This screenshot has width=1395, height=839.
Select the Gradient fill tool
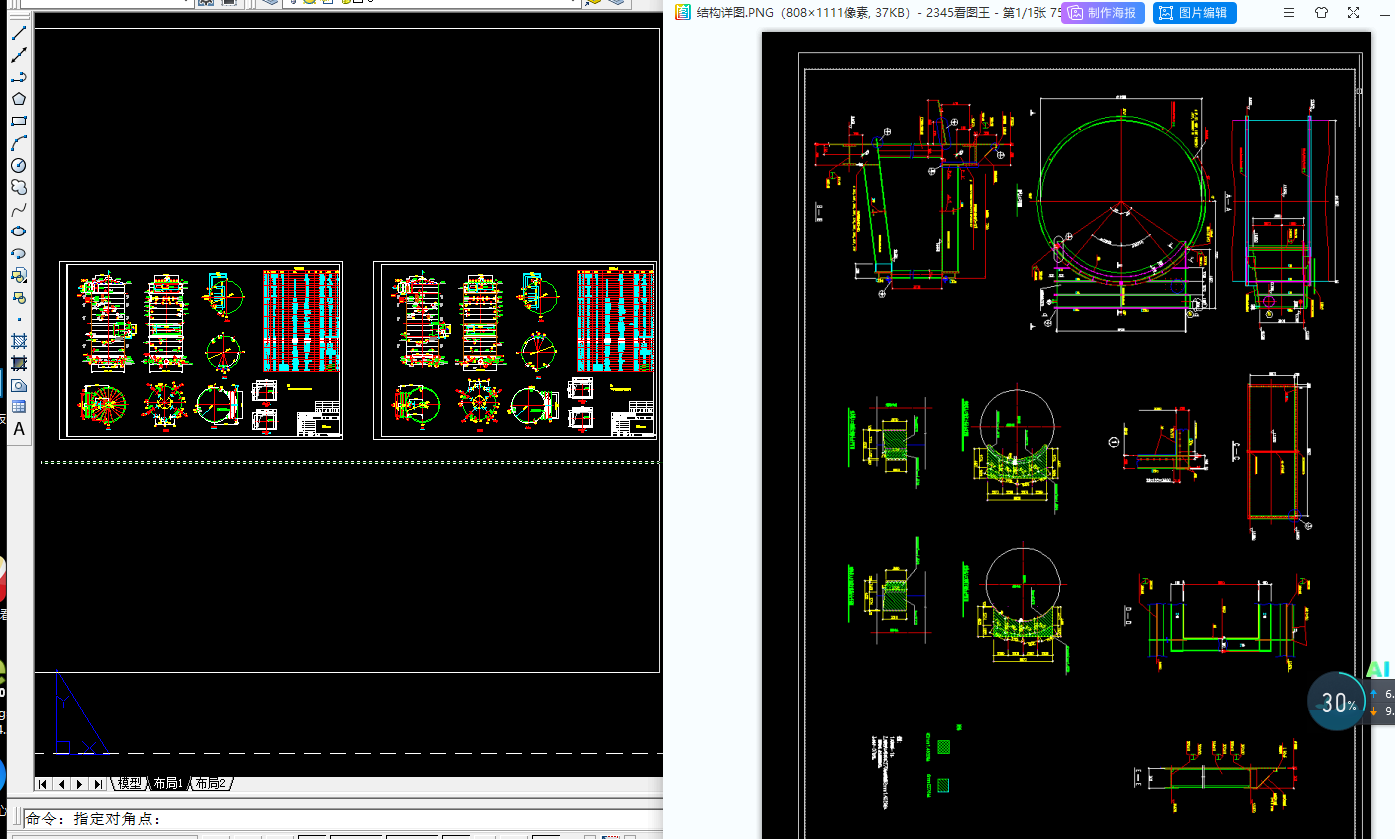tap(19, 363)
